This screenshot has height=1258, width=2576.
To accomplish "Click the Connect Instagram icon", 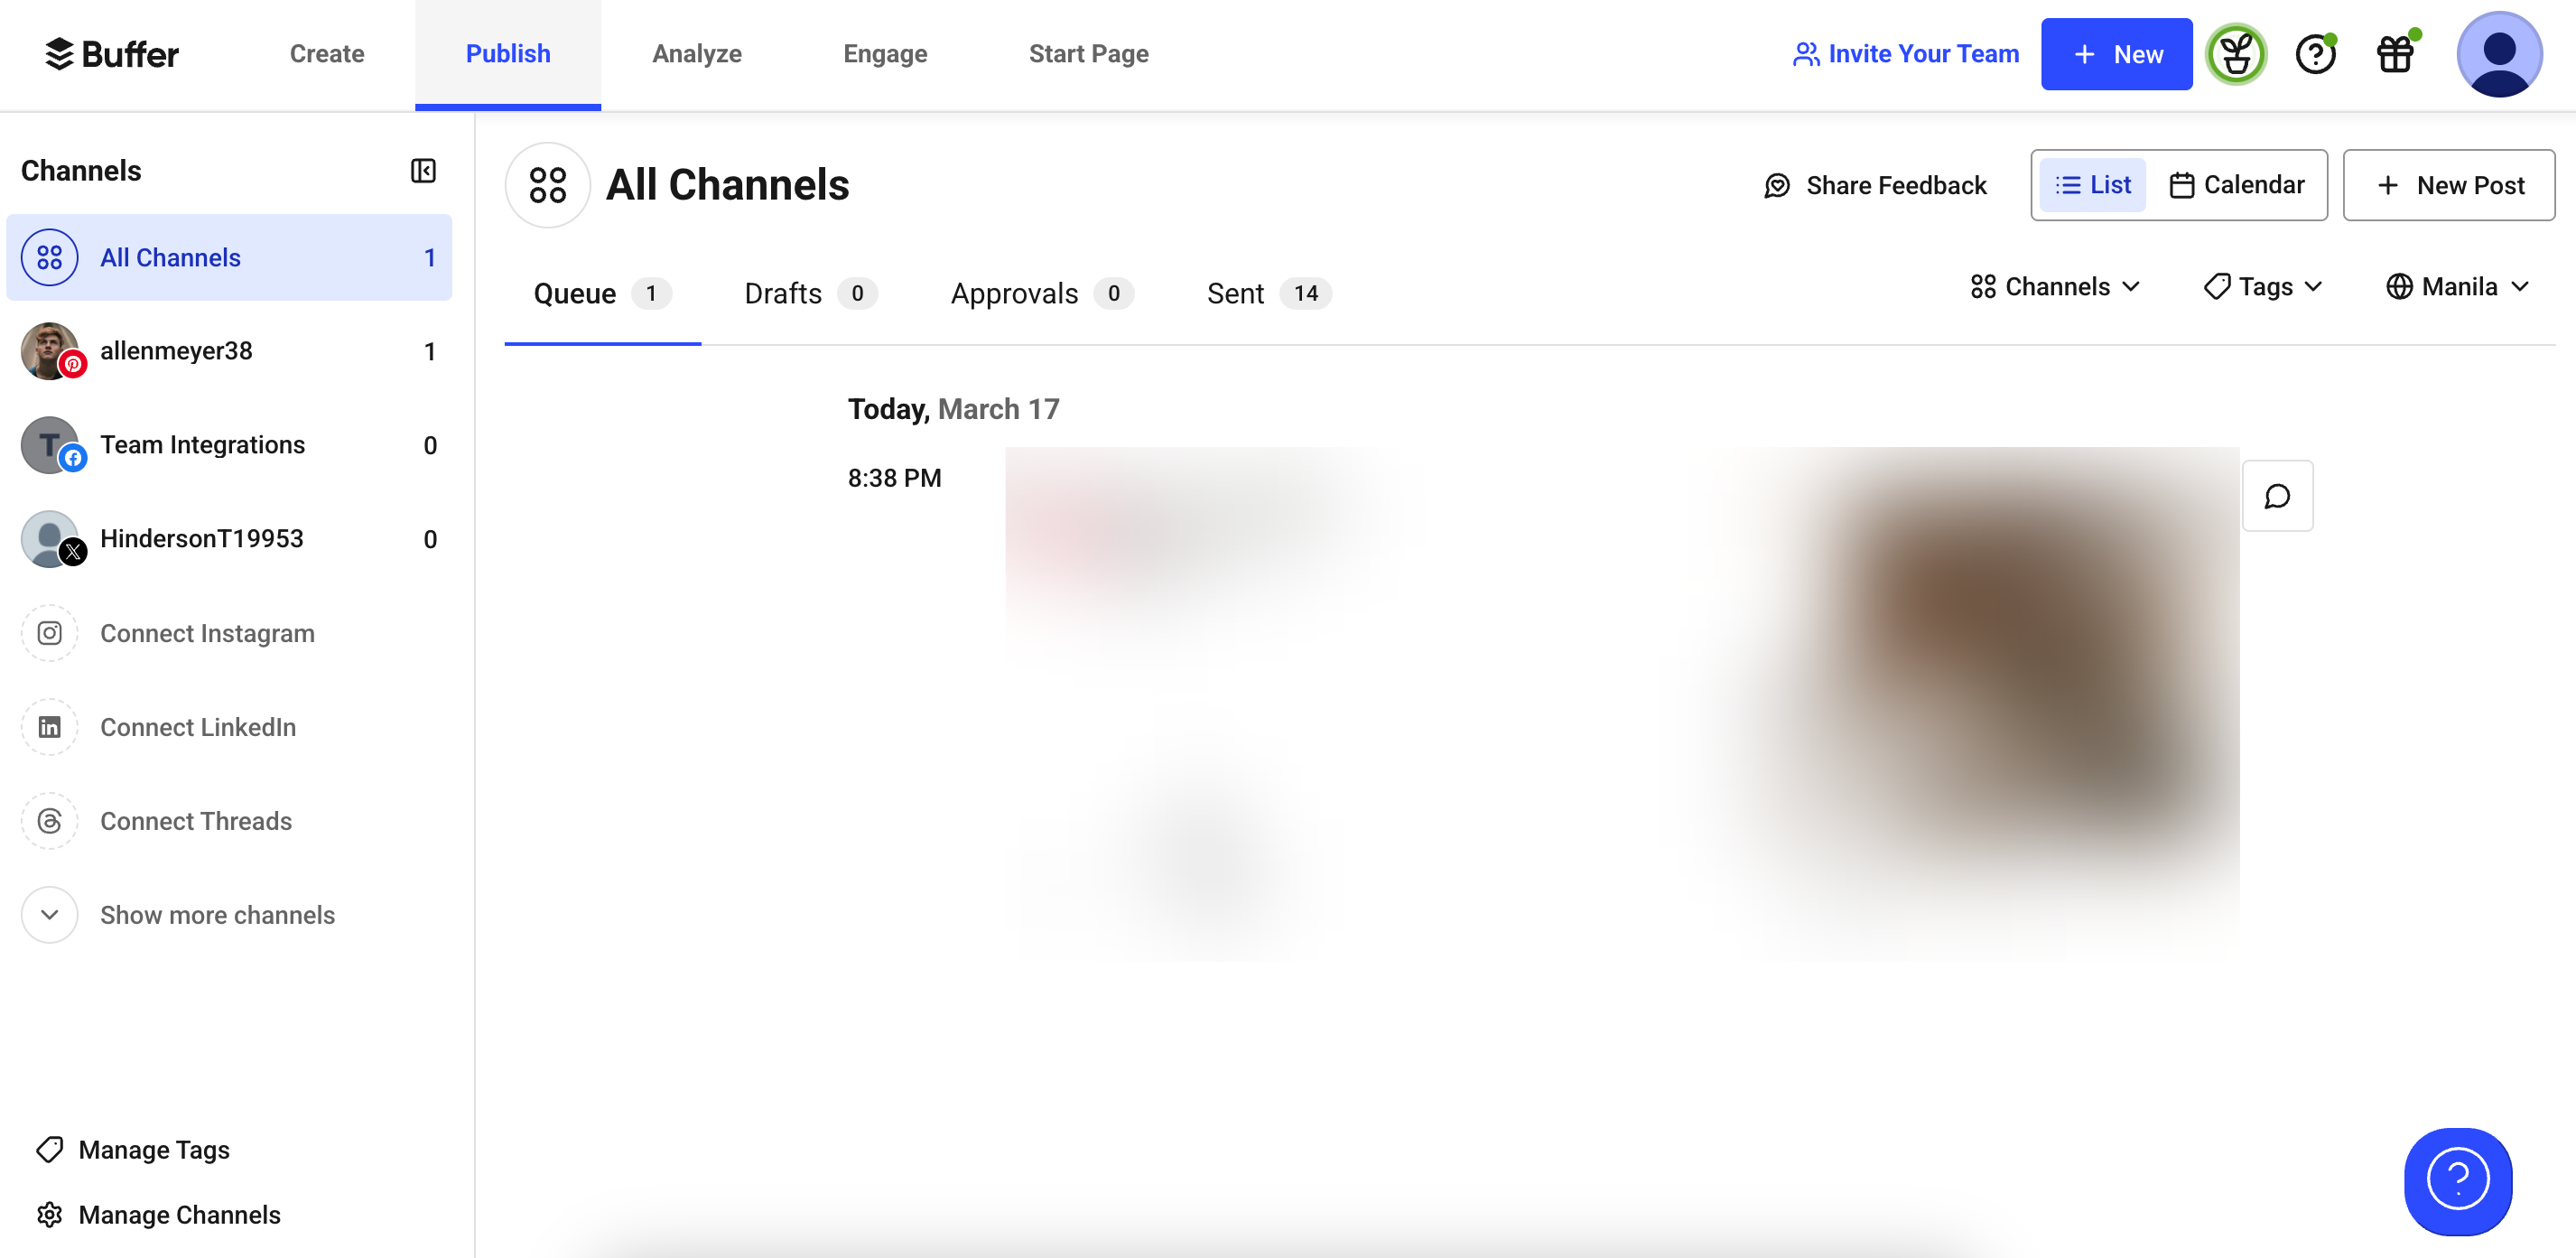I will click(x=50, y=633).
